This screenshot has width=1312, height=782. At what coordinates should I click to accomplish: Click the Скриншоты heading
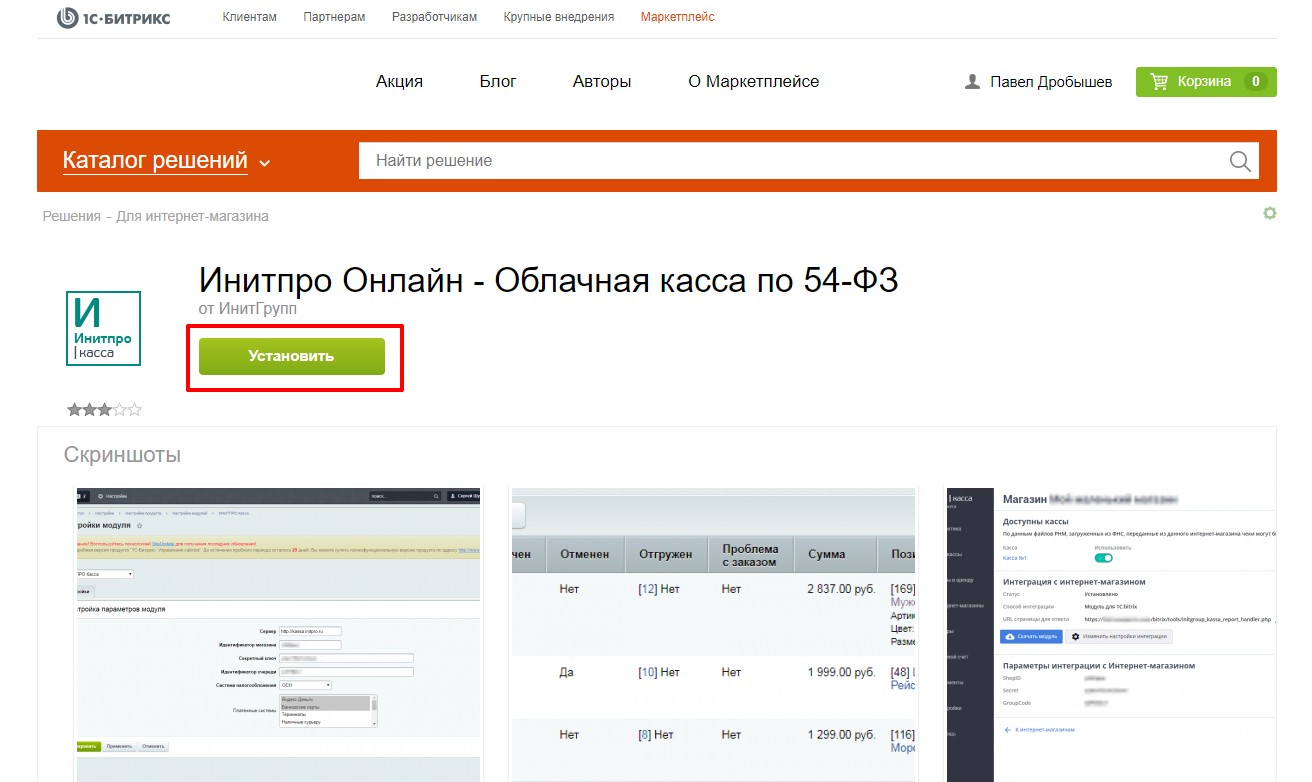tap(122, 455)
